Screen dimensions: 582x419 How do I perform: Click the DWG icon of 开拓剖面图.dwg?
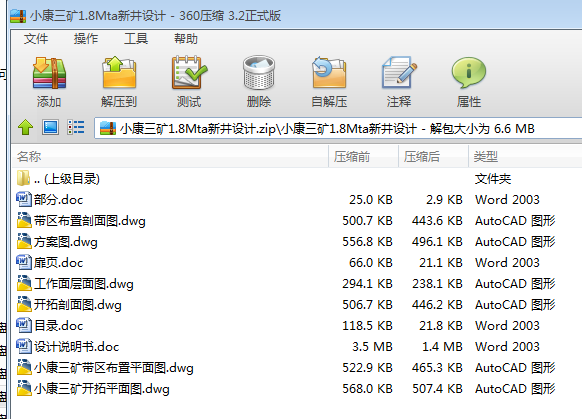pos(24,304)
